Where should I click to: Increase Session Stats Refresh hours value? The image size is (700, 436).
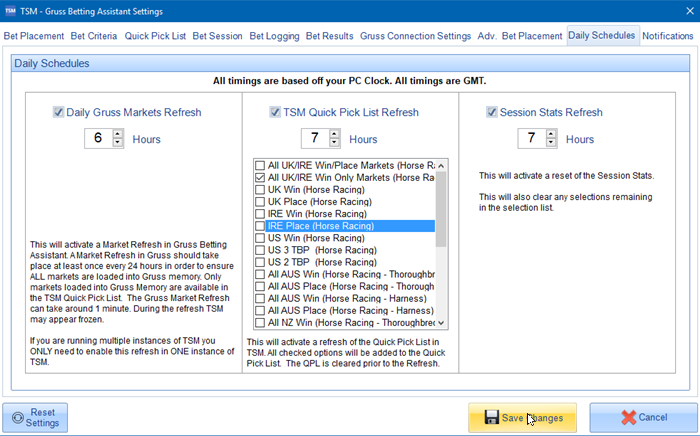(552, 134)
